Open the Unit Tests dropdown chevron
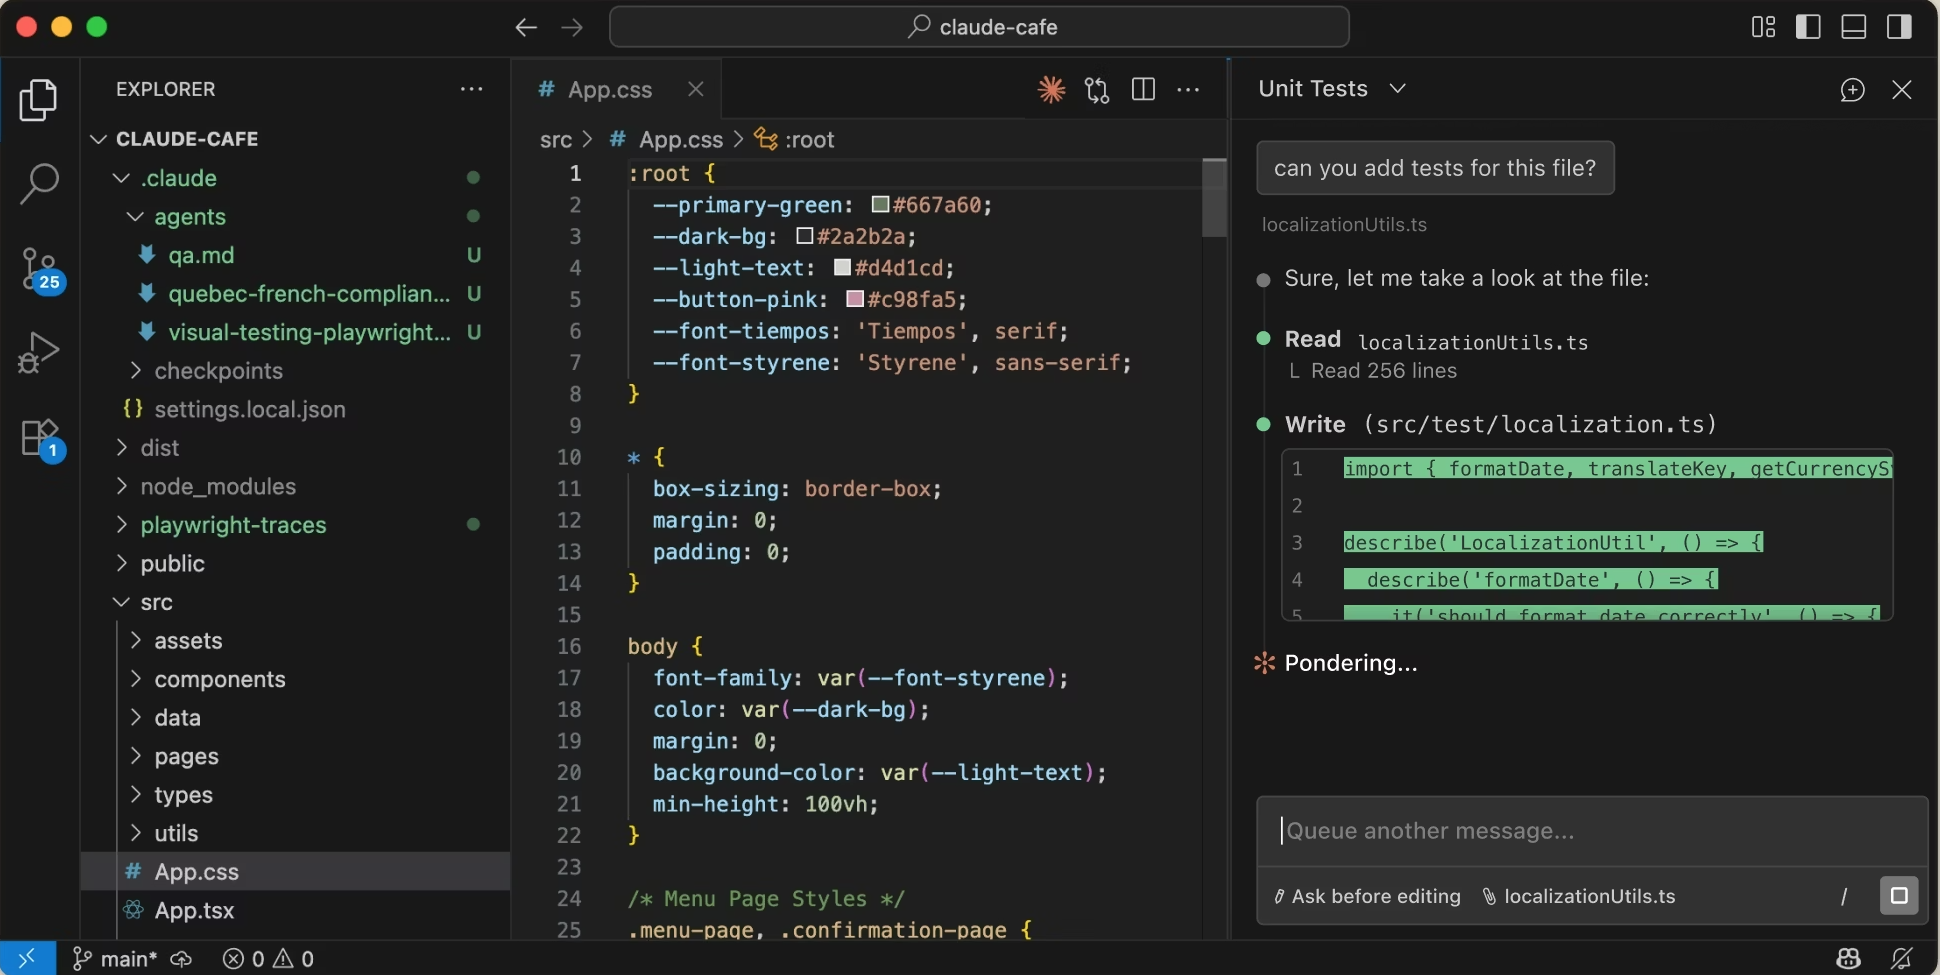The image size is (1940, 975). point(1397,89)
